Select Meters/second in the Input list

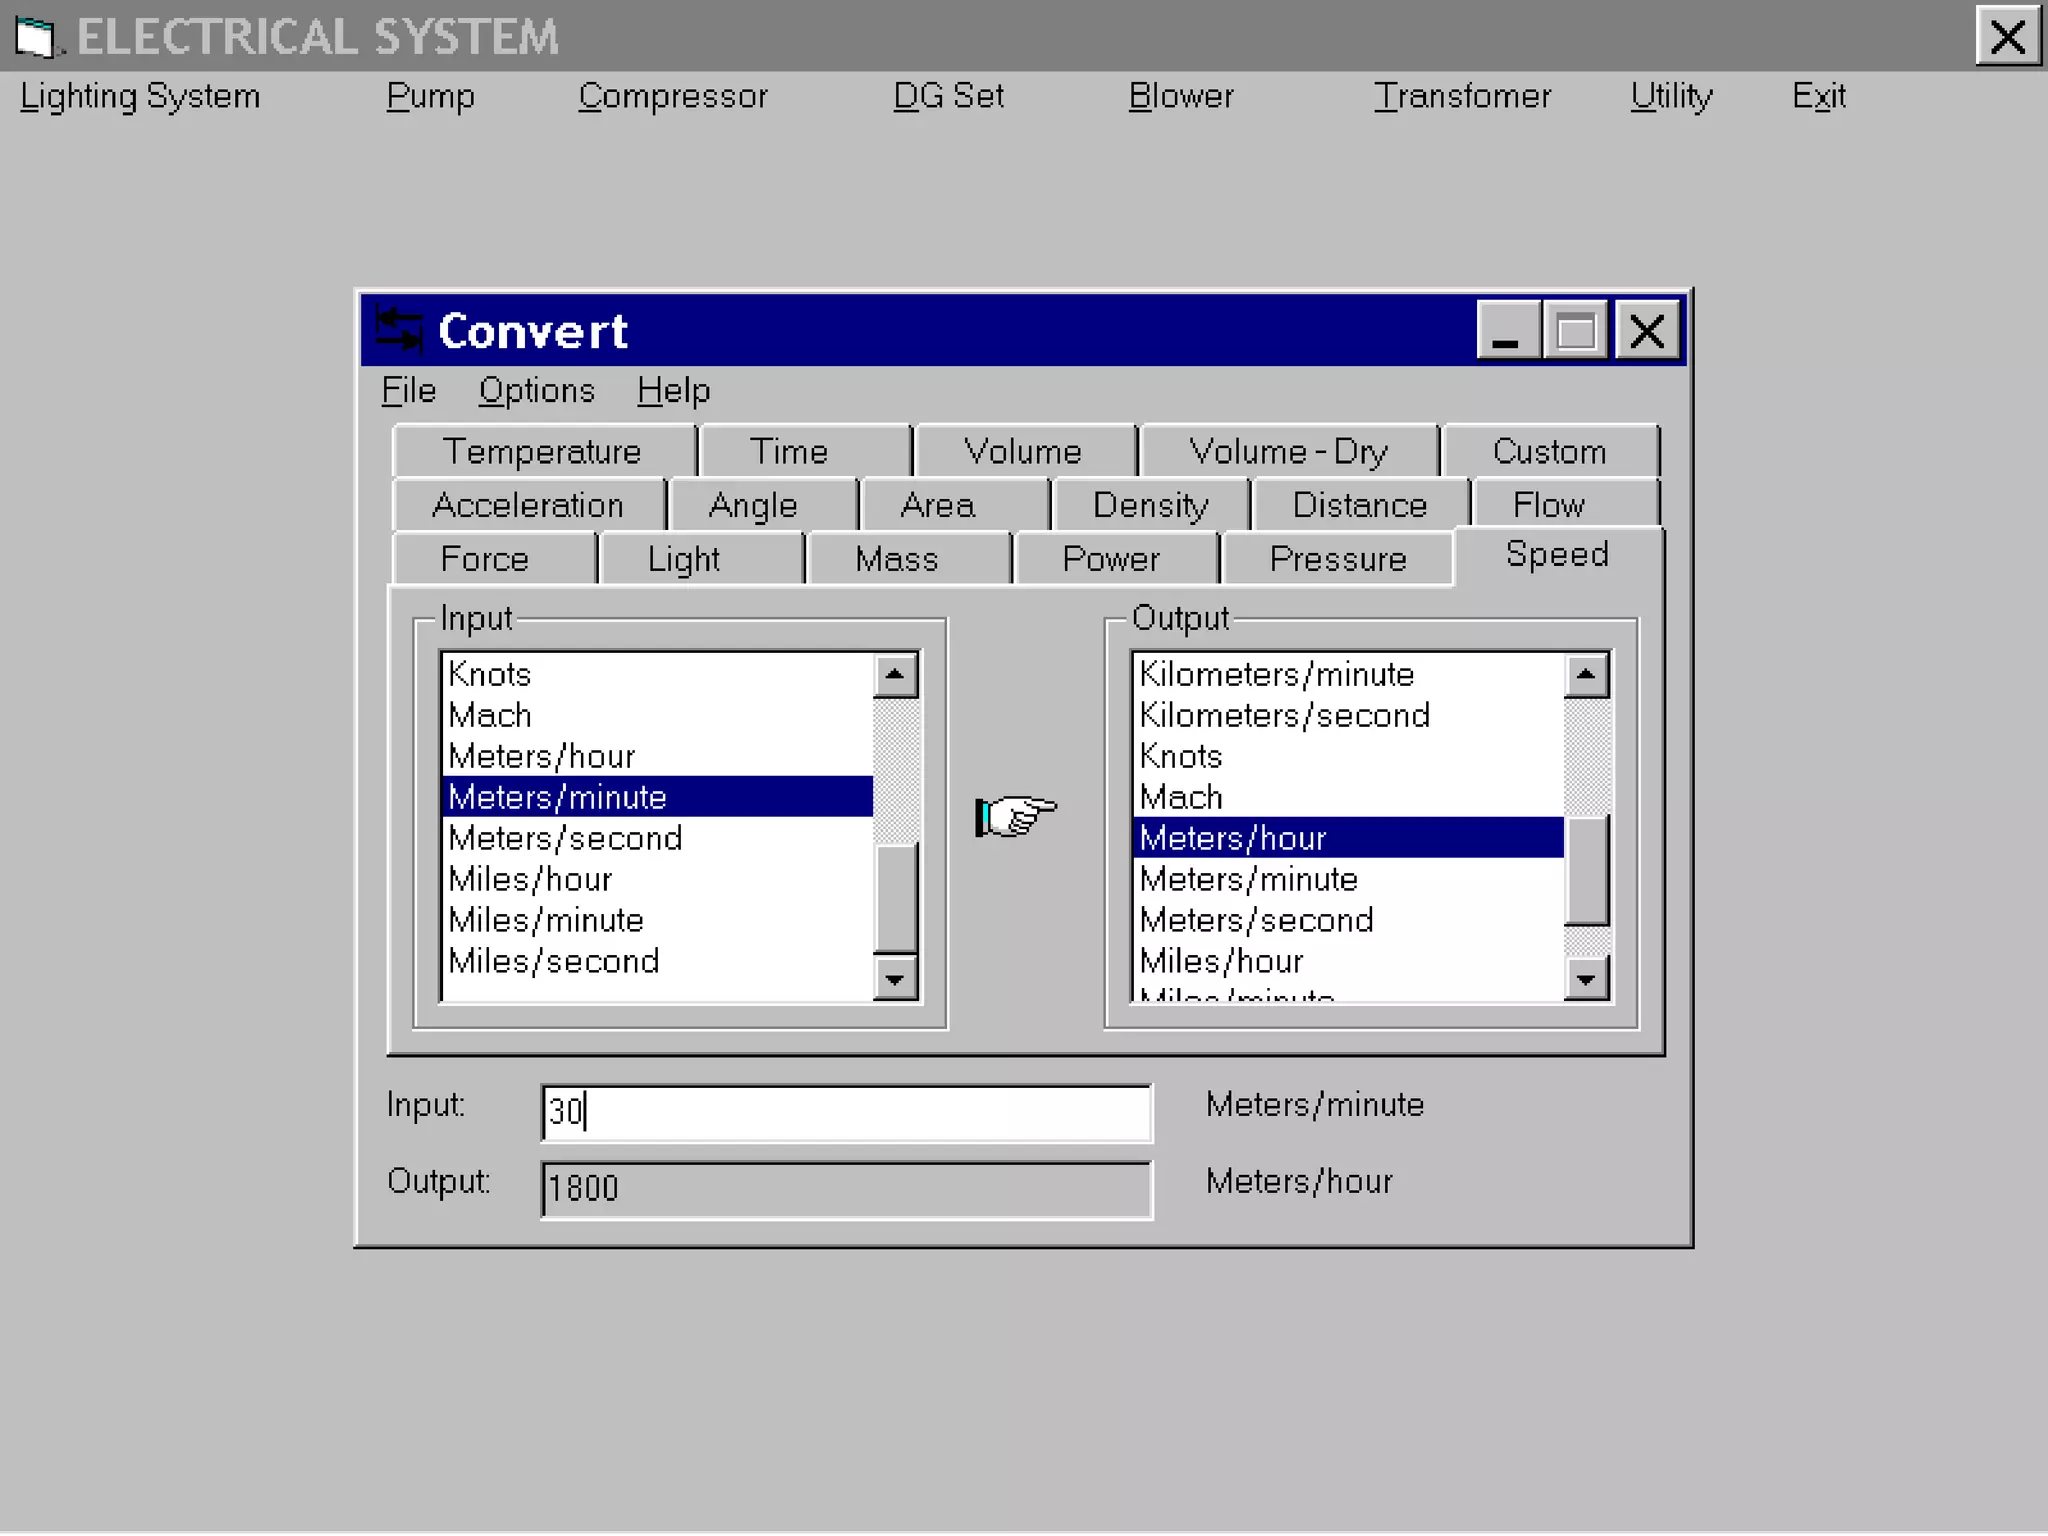565,838
